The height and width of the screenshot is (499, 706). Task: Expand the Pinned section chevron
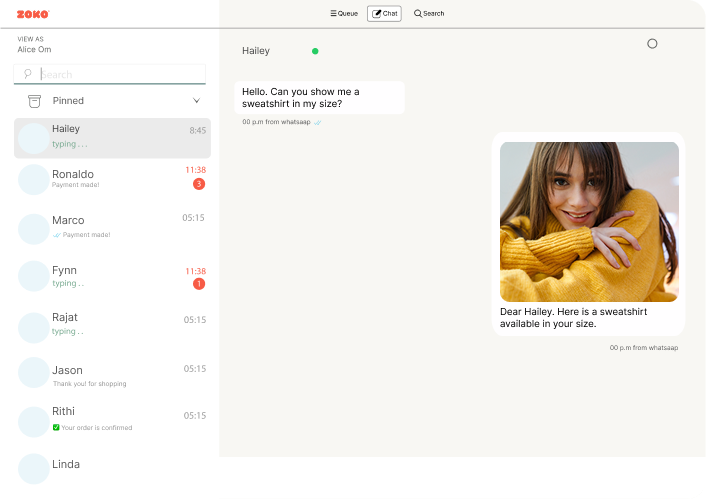point(196,100)
